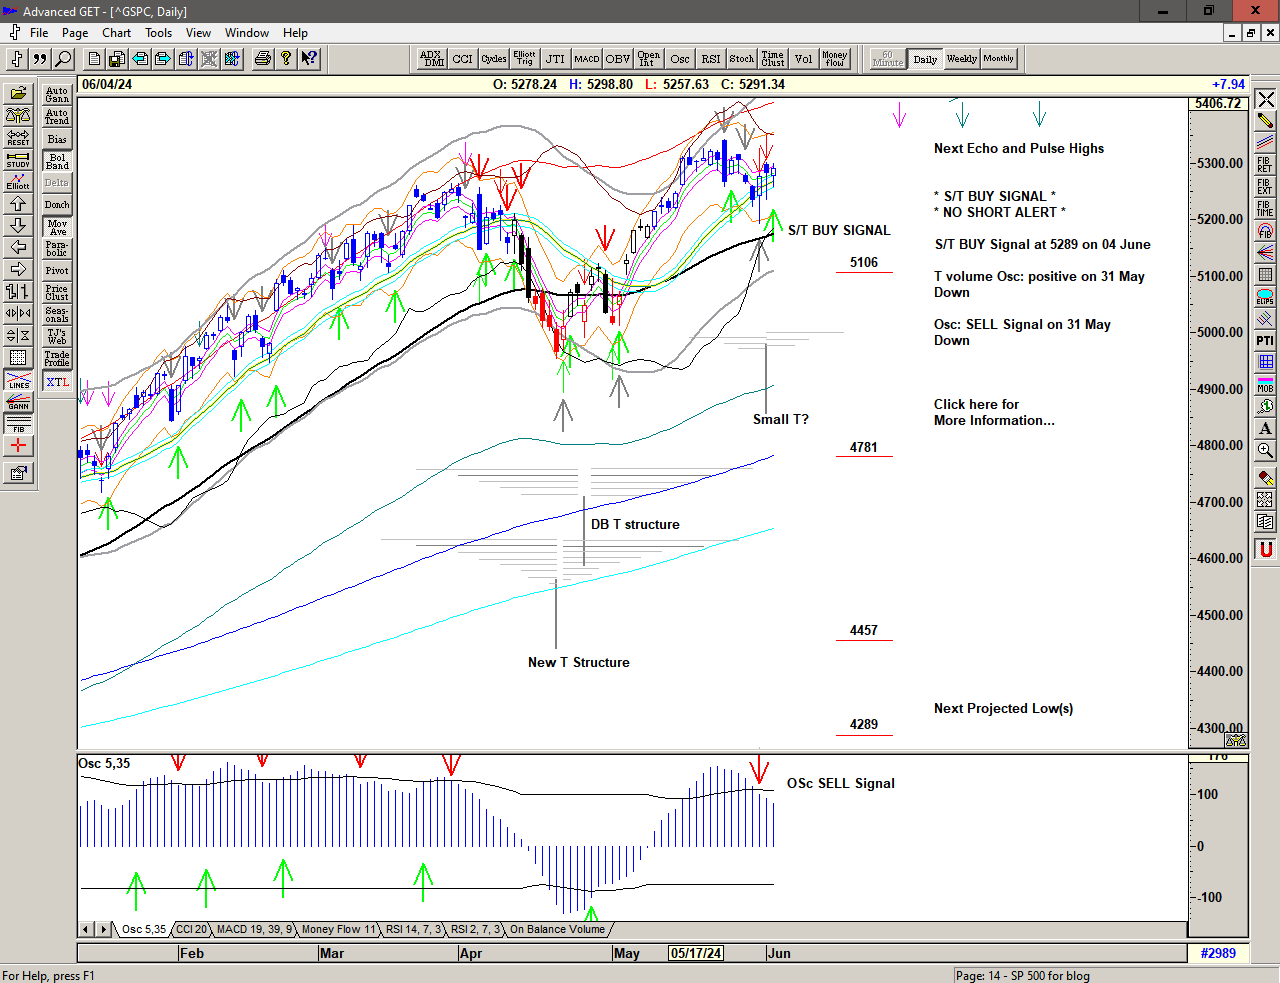Click the RESET chart icon
Viewport: 1280px width, 983px height.
tap(18, 138)
